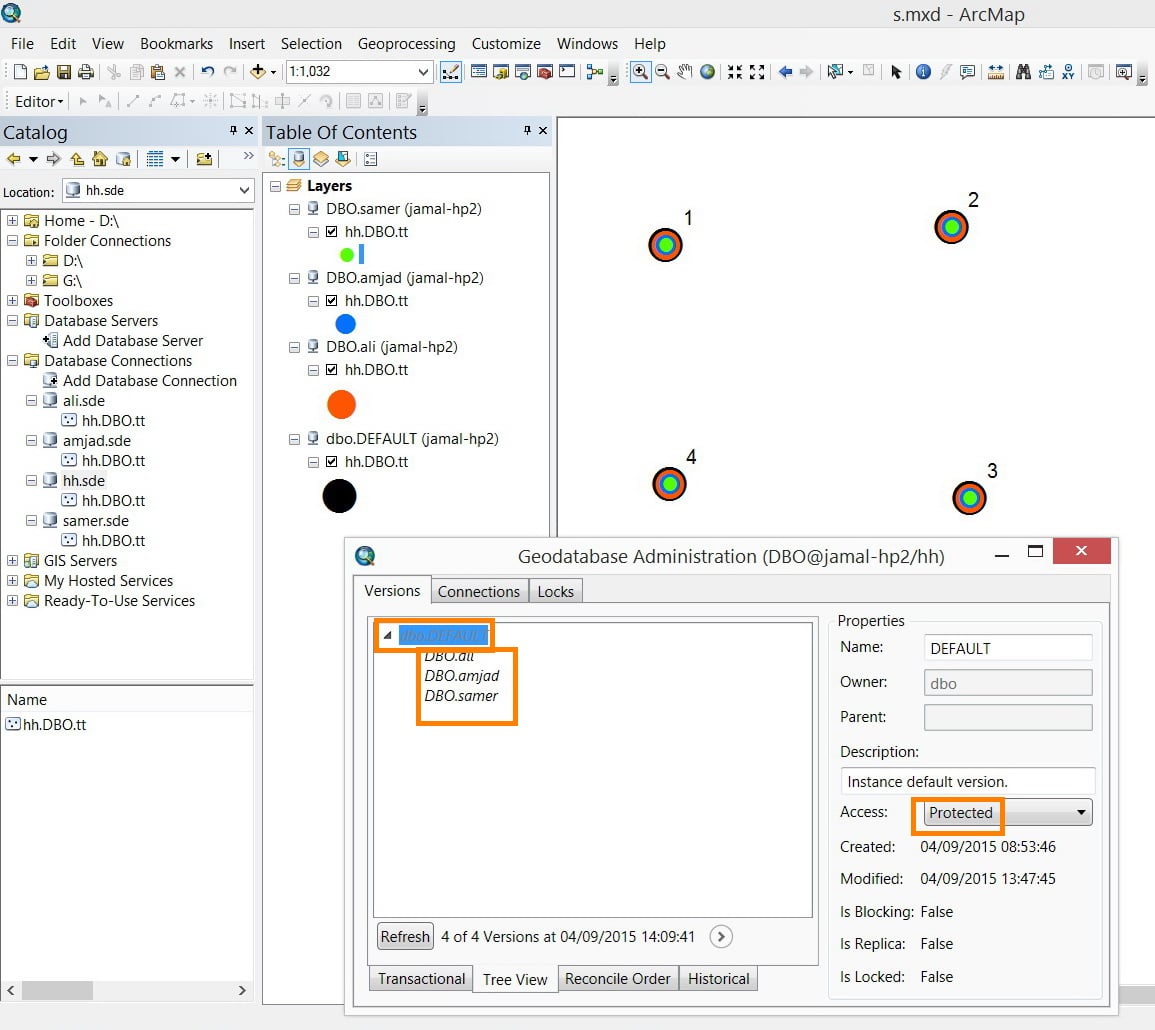This screenshot has width=1155, height=1030.
Task: Click Connect To Folder icon in Catalog
Action: [x=204, y=158]
